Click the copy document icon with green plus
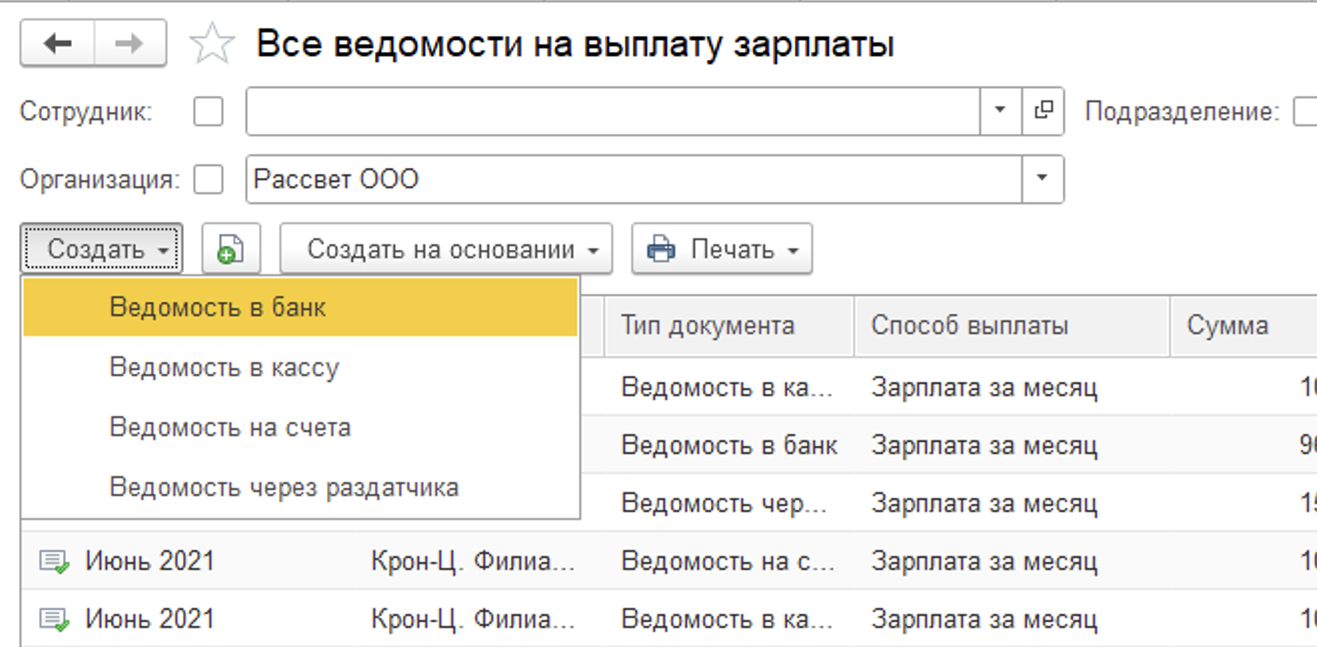The height and width of the screenshot is (647, 1317). pos(231,249)
